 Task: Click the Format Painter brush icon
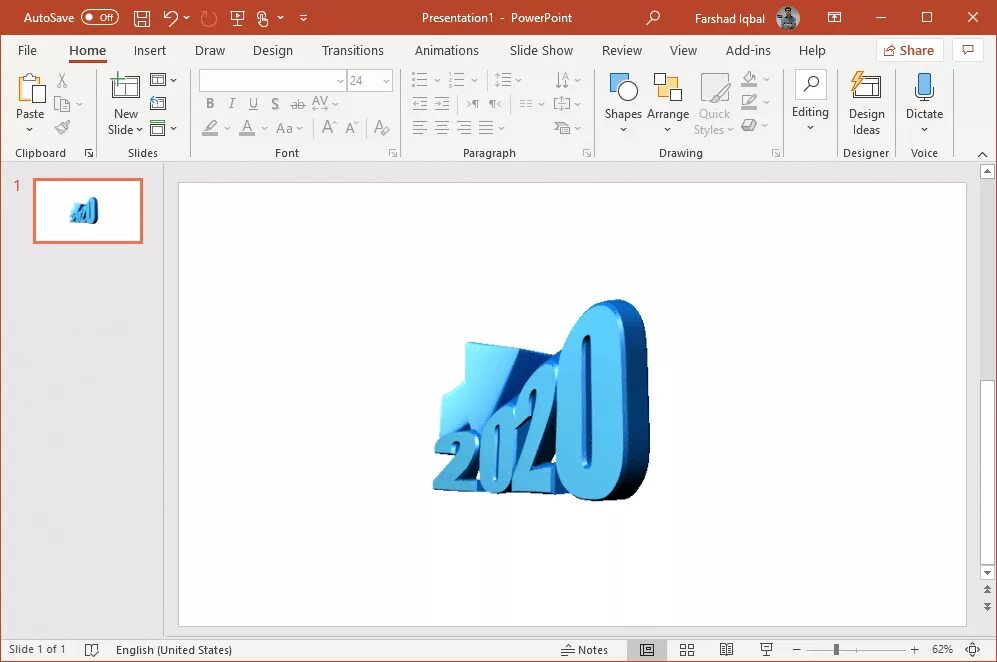[x=62, y=127]
